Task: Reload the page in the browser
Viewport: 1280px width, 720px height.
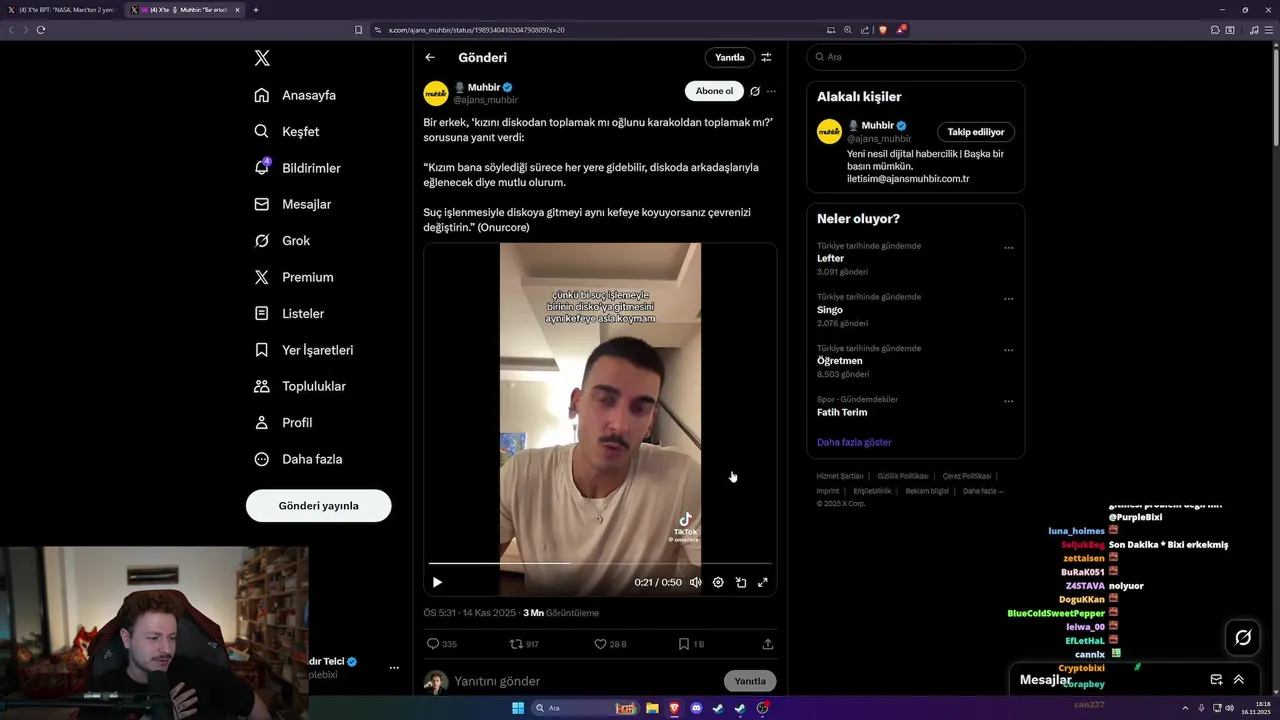Action: [41, 30]
